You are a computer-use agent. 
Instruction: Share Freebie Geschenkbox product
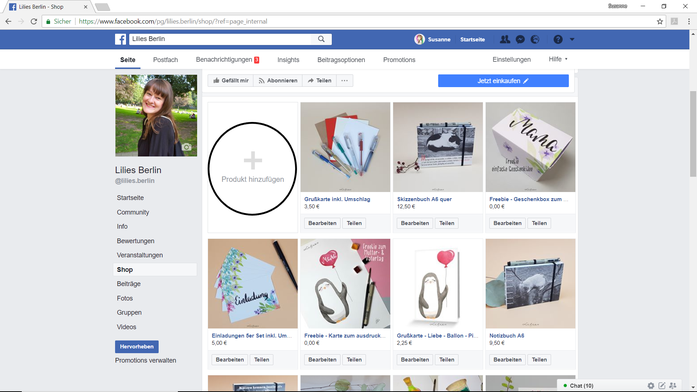[539, 223]
